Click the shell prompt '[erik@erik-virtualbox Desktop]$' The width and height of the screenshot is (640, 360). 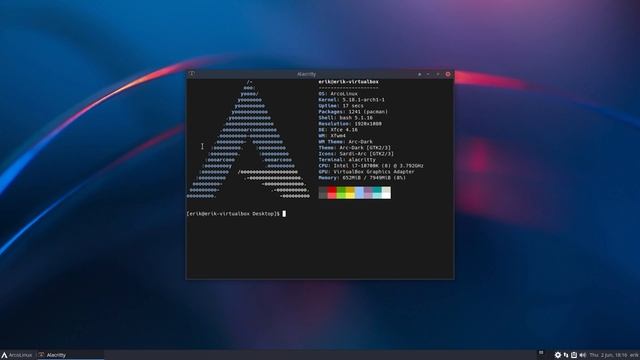(x=233, y=214)
